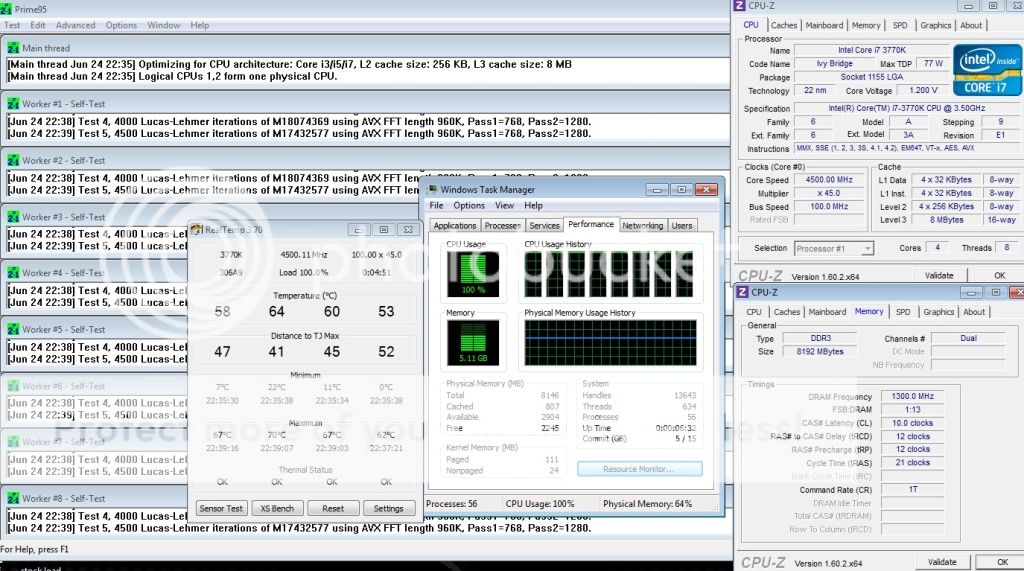Image resolution: width=1024 pixels, height=571 pixels.
Task: Click the Prime95 icon in the title bar
Action: [7, 8]
